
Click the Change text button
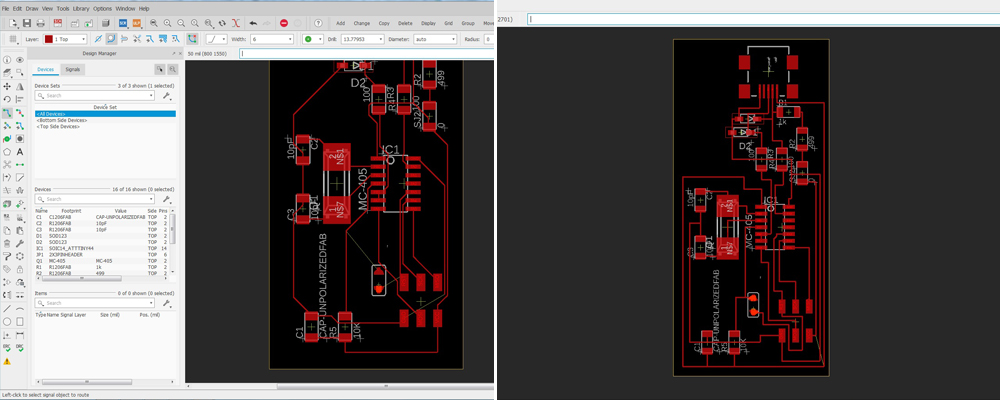coord(361,22)
